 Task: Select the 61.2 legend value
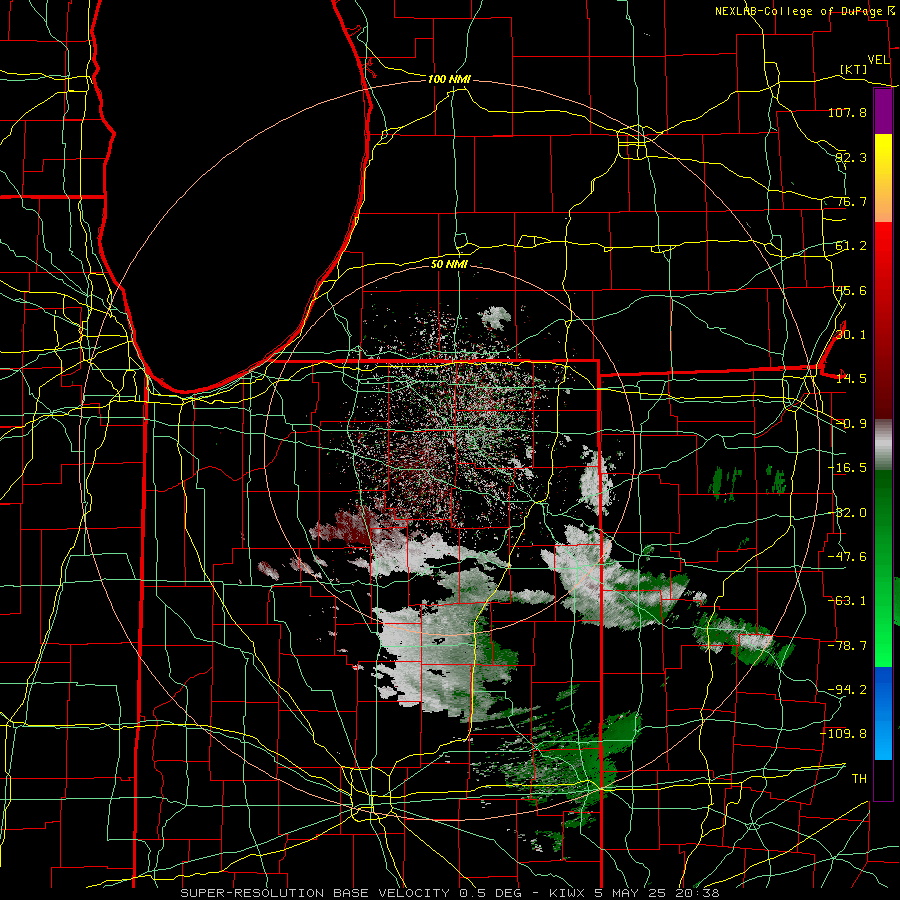[x=851, y=246]
